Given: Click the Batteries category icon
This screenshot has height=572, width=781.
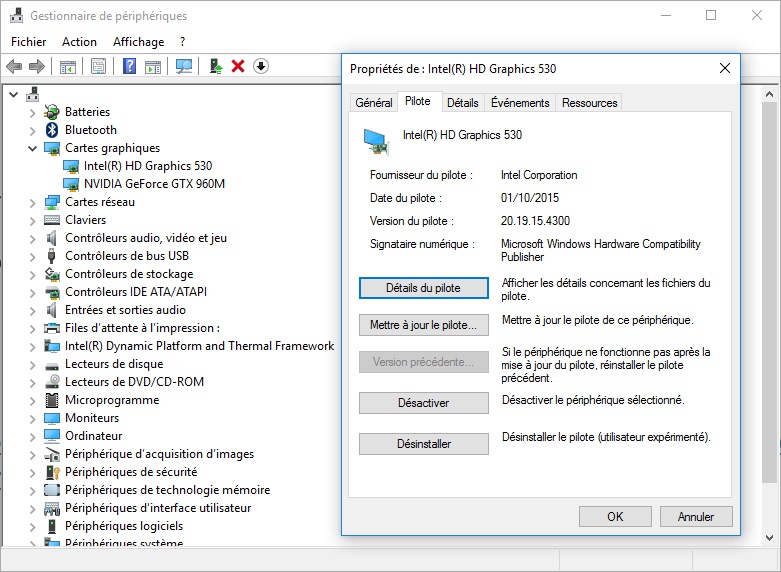Looking at the screenshot, I should [52, 112].
